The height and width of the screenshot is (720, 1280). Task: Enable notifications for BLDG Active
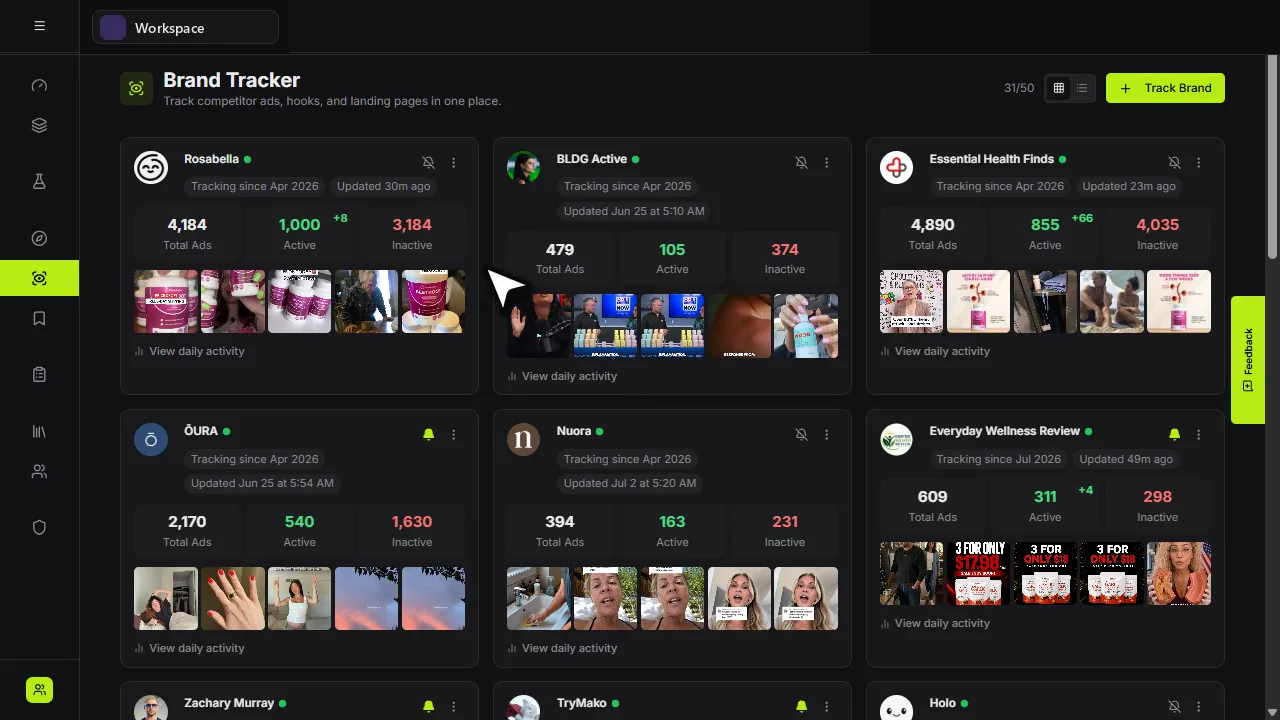point(801,163)
